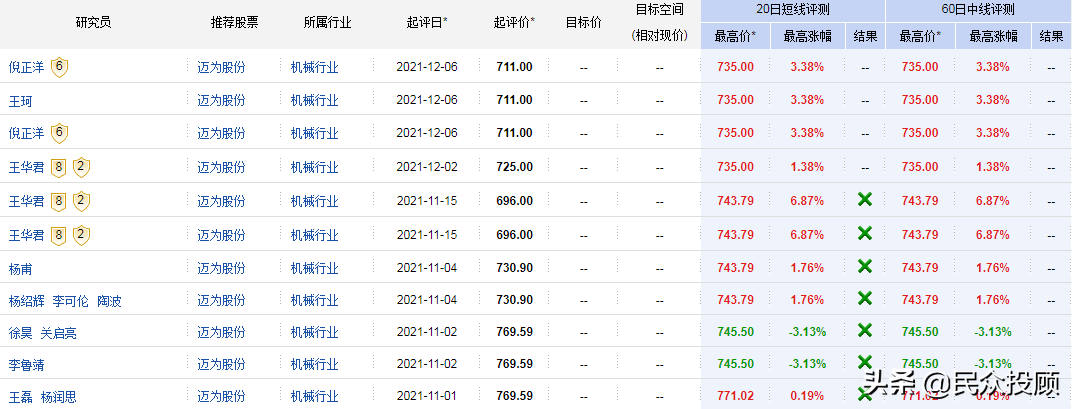Open analyst 王磊's link

point(21,397)
